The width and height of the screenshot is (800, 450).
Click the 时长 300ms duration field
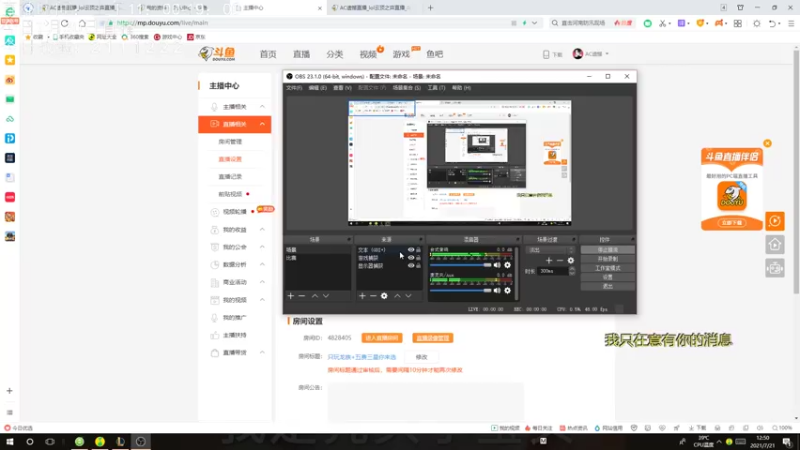click(553, 271)
